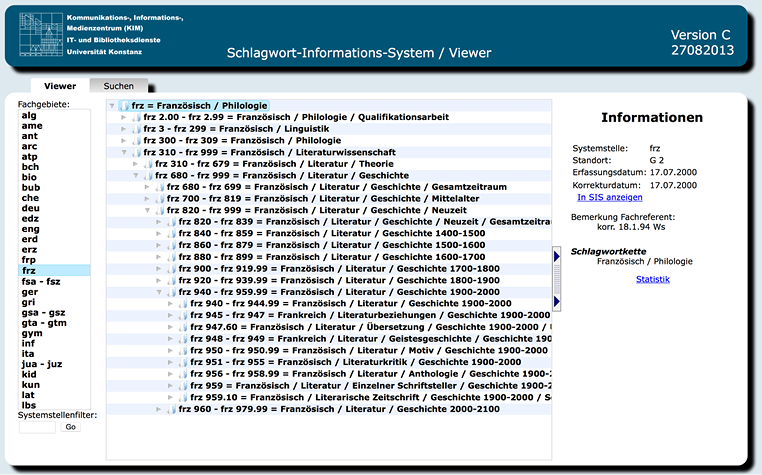Collapse frz 940 - frz 959.99 node

pos(159,292)
